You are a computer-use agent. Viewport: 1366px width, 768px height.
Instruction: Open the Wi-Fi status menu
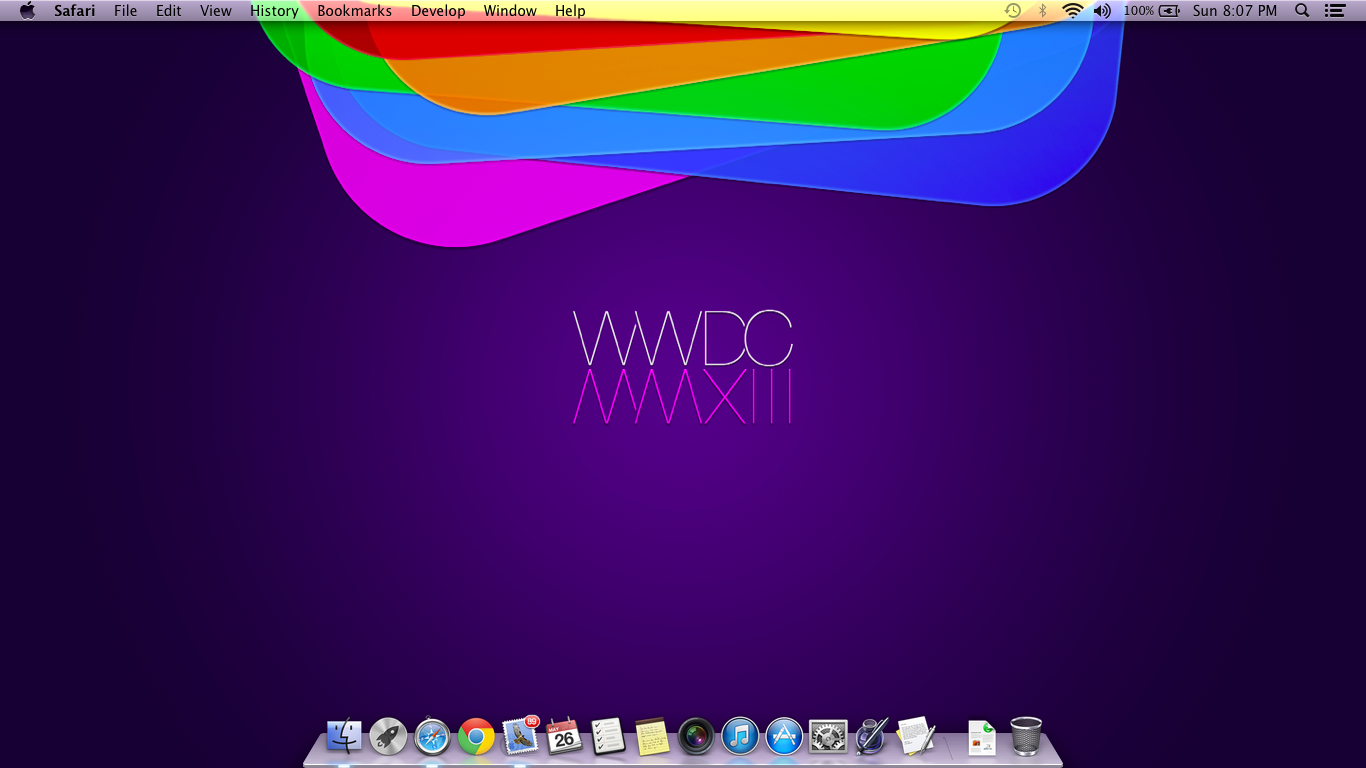click(x=1073, y=11)
